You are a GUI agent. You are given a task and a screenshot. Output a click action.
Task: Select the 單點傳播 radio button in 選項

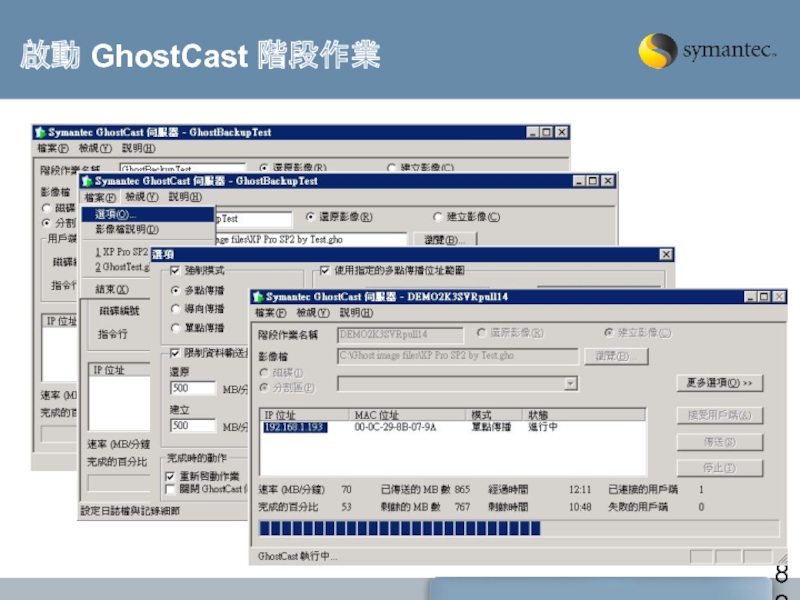[x=176, y=328]
